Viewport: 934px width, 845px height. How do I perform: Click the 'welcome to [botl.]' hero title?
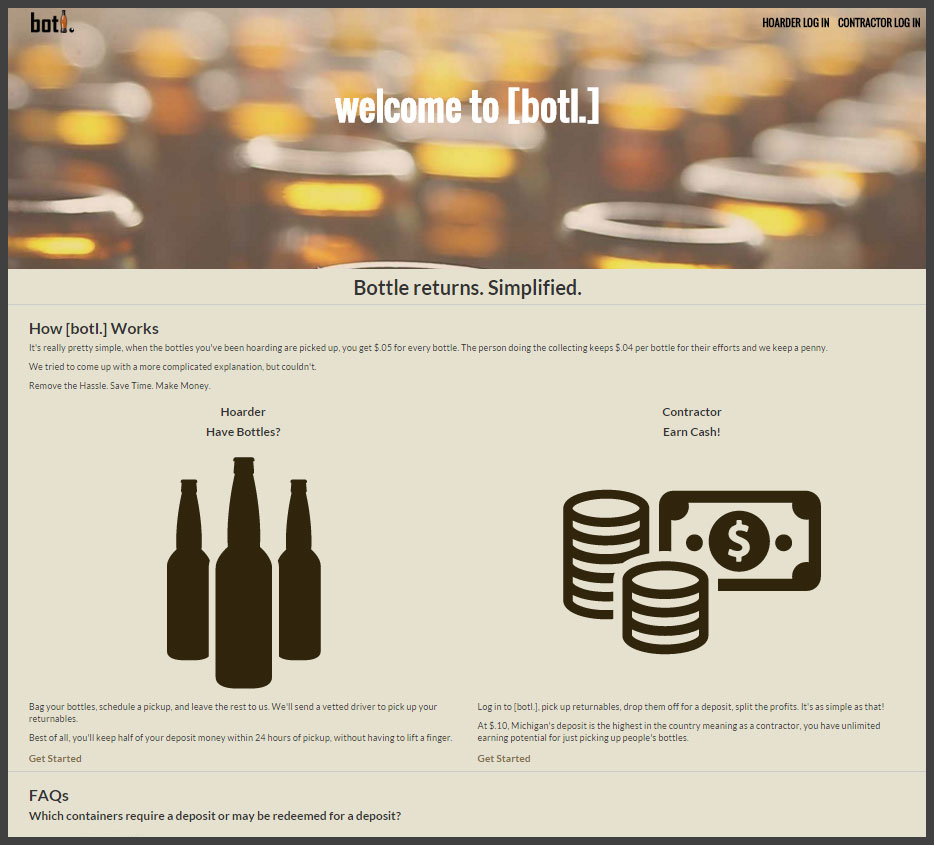pyautogui.click(x=467, y=107)
